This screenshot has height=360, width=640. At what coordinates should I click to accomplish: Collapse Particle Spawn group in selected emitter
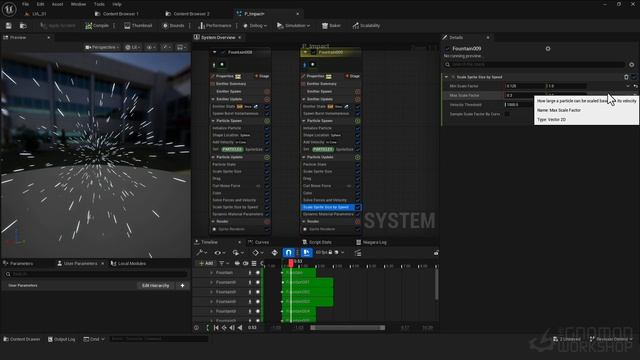point(304,121)
